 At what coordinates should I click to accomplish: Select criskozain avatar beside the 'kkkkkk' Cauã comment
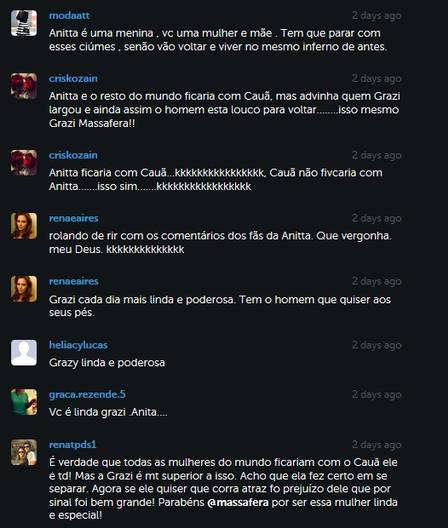[24, 163]
